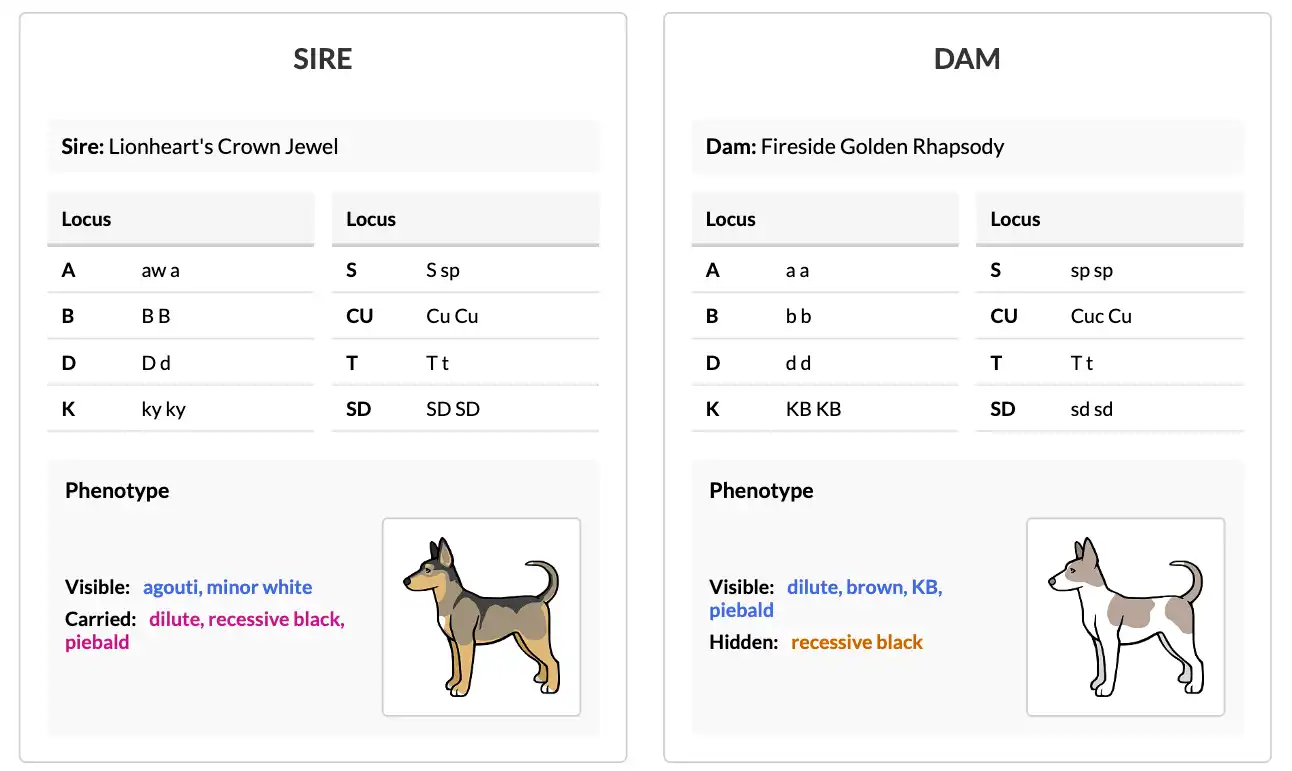This screenshot has height=771, width=1292.
Task: Click the DAM card title heading
Action: coord(966,59)
